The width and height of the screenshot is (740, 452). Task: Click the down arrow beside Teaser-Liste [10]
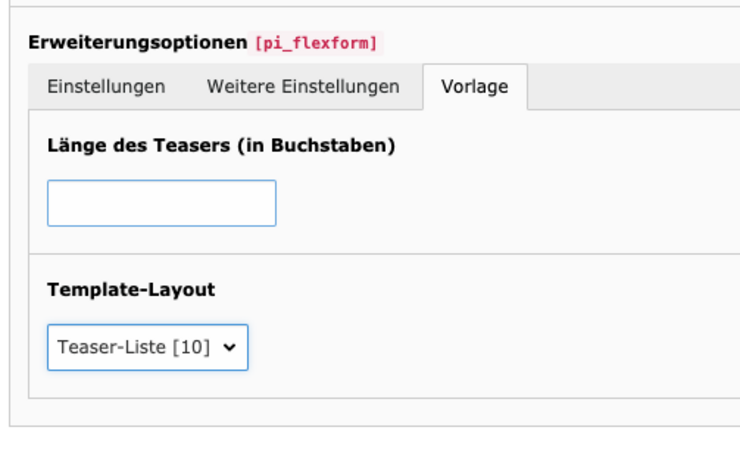[x=230, y=347]
